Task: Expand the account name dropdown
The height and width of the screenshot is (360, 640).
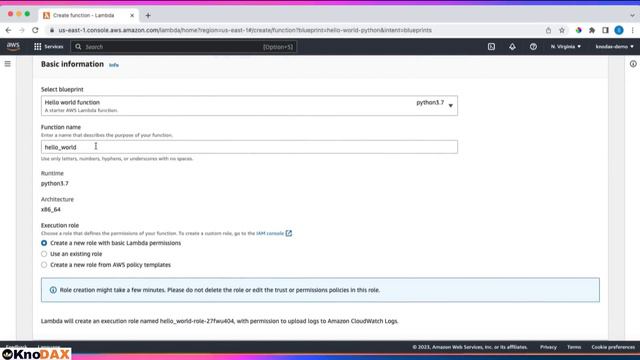Action: [x=614, y=47]
